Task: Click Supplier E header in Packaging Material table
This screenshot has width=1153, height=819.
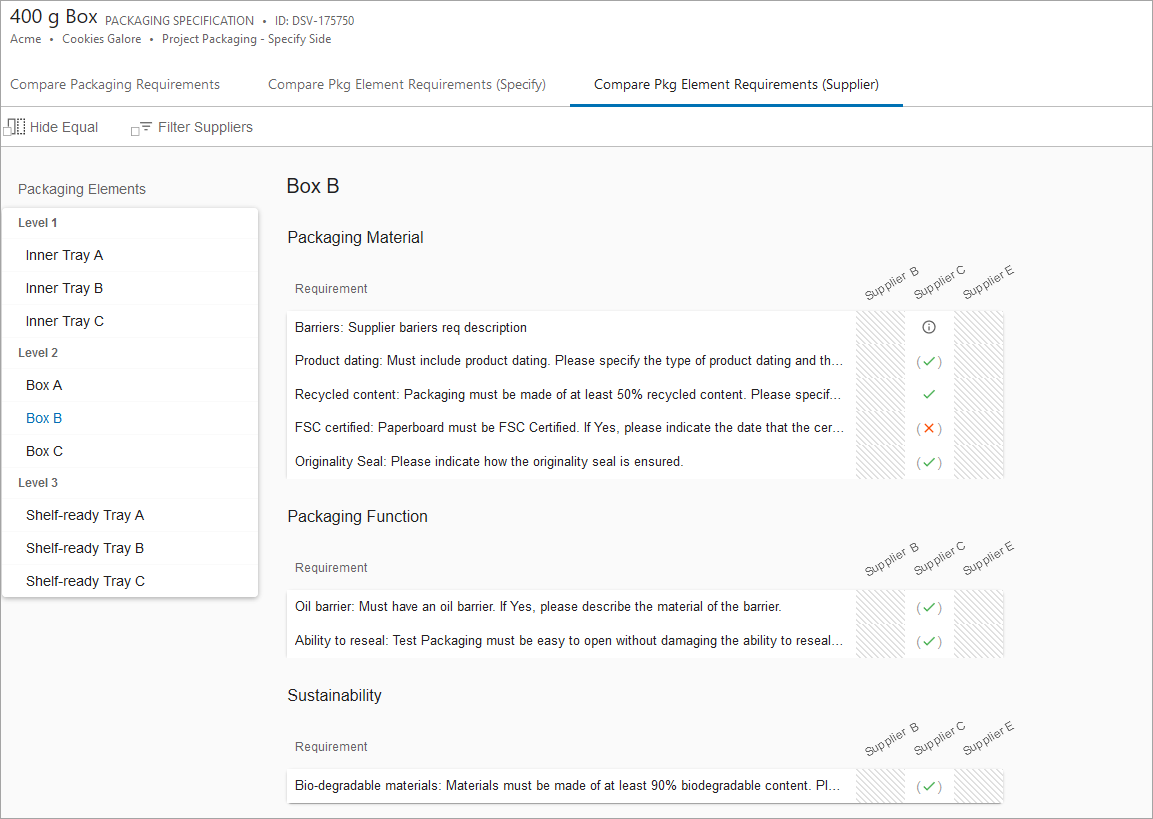Action: coord(988,282)
